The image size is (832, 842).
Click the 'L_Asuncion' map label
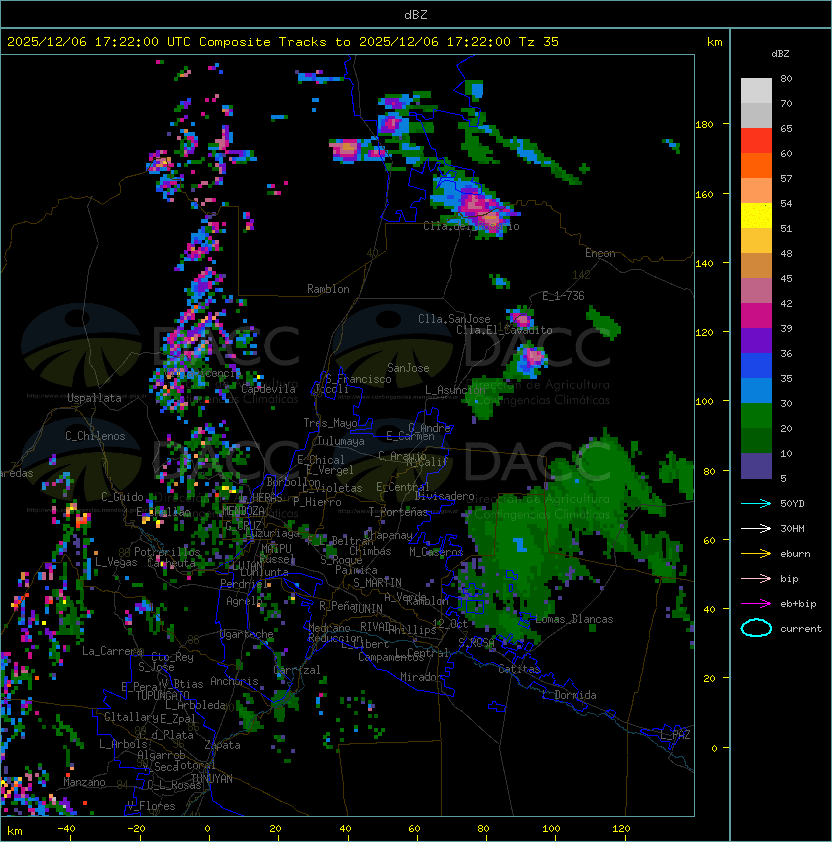pos(455,390)
